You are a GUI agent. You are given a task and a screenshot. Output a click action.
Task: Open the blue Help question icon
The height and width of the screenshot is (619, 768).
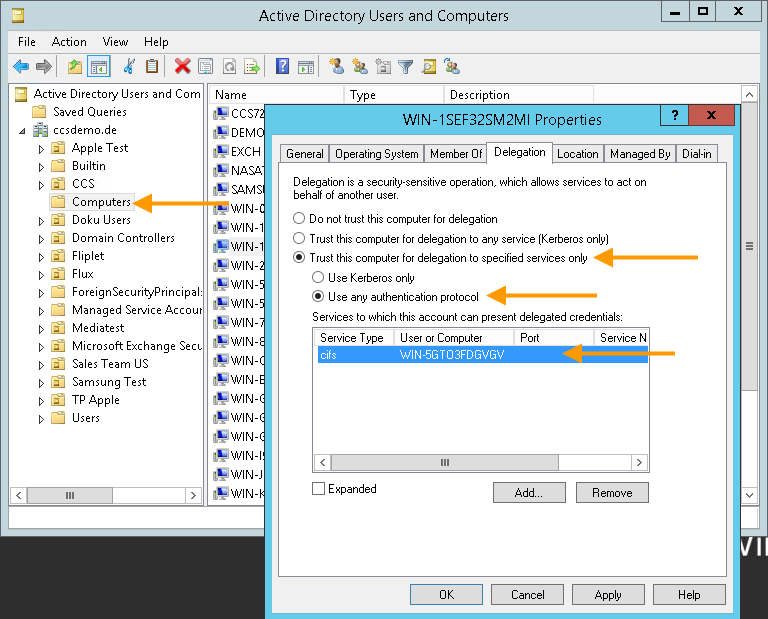(283, 66)
